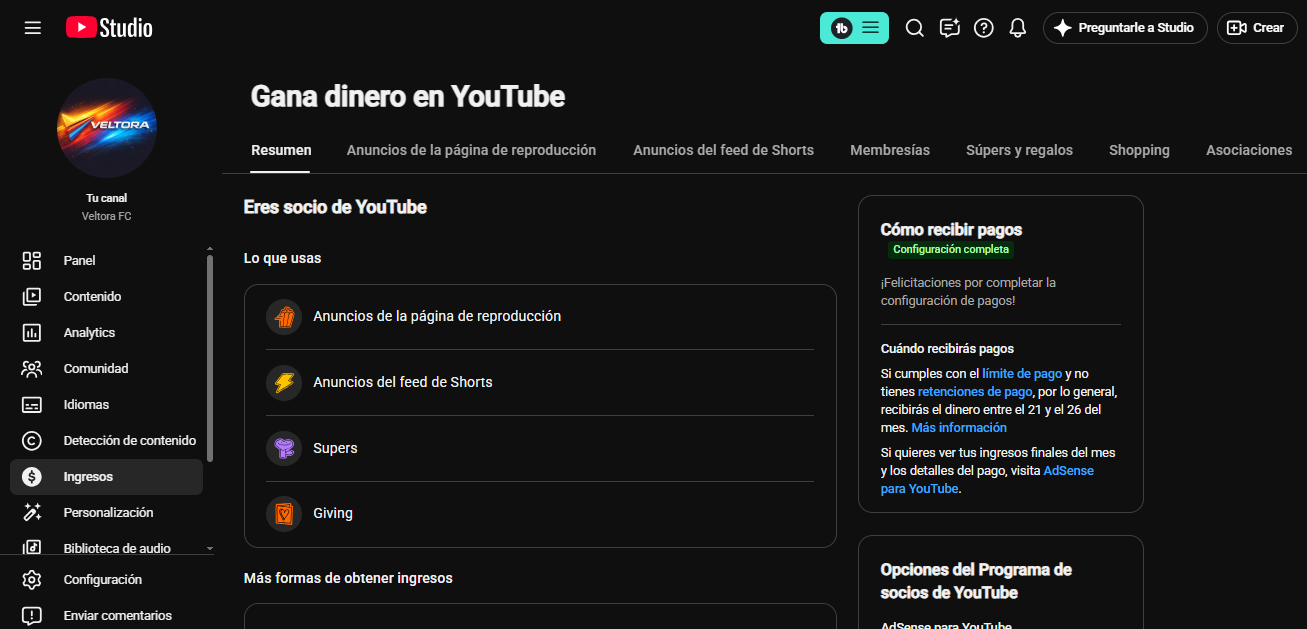Click the Veltora FC channel name

107,216
